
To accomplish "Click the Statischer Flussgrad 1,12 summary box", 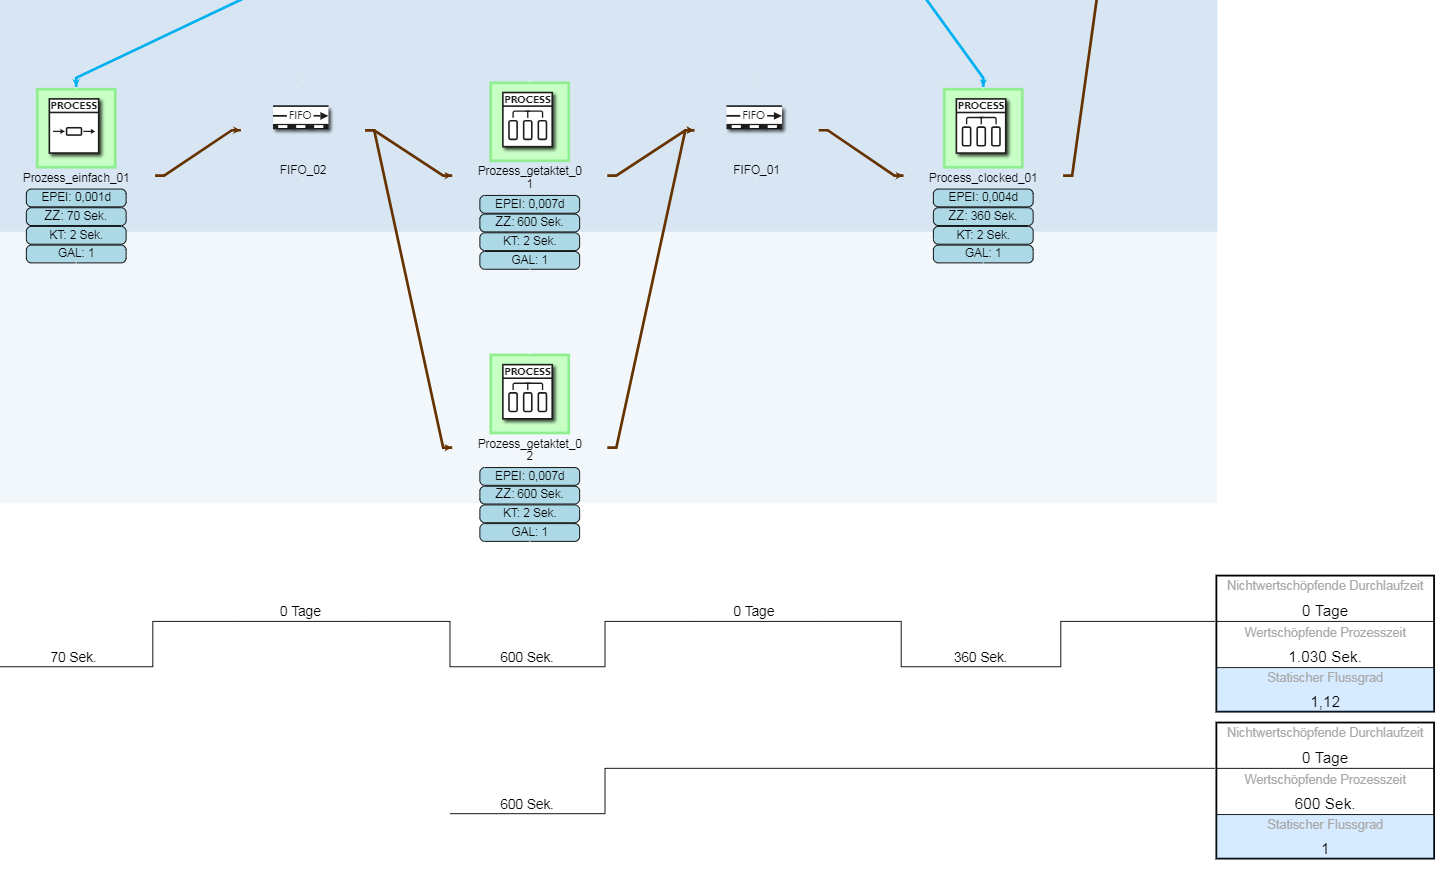I will [1324, 691].
